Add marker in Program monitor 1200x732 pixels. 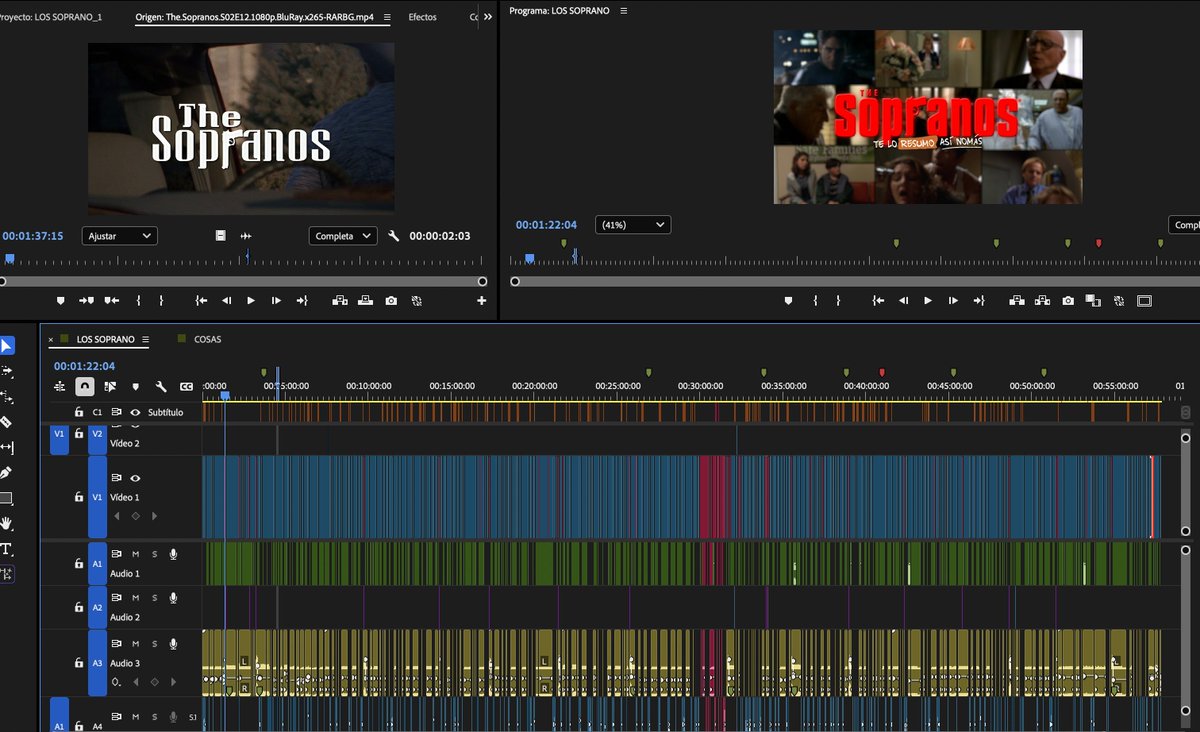tap(788, 300)
